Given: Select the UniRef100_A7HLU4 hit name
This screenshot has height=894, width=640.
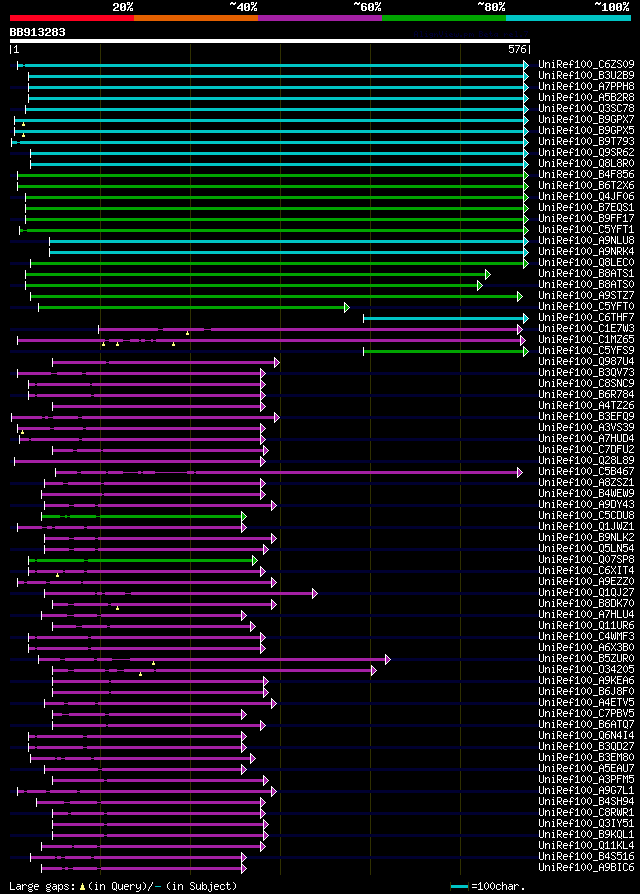Looking at the screenshot, I should point(586,615).
